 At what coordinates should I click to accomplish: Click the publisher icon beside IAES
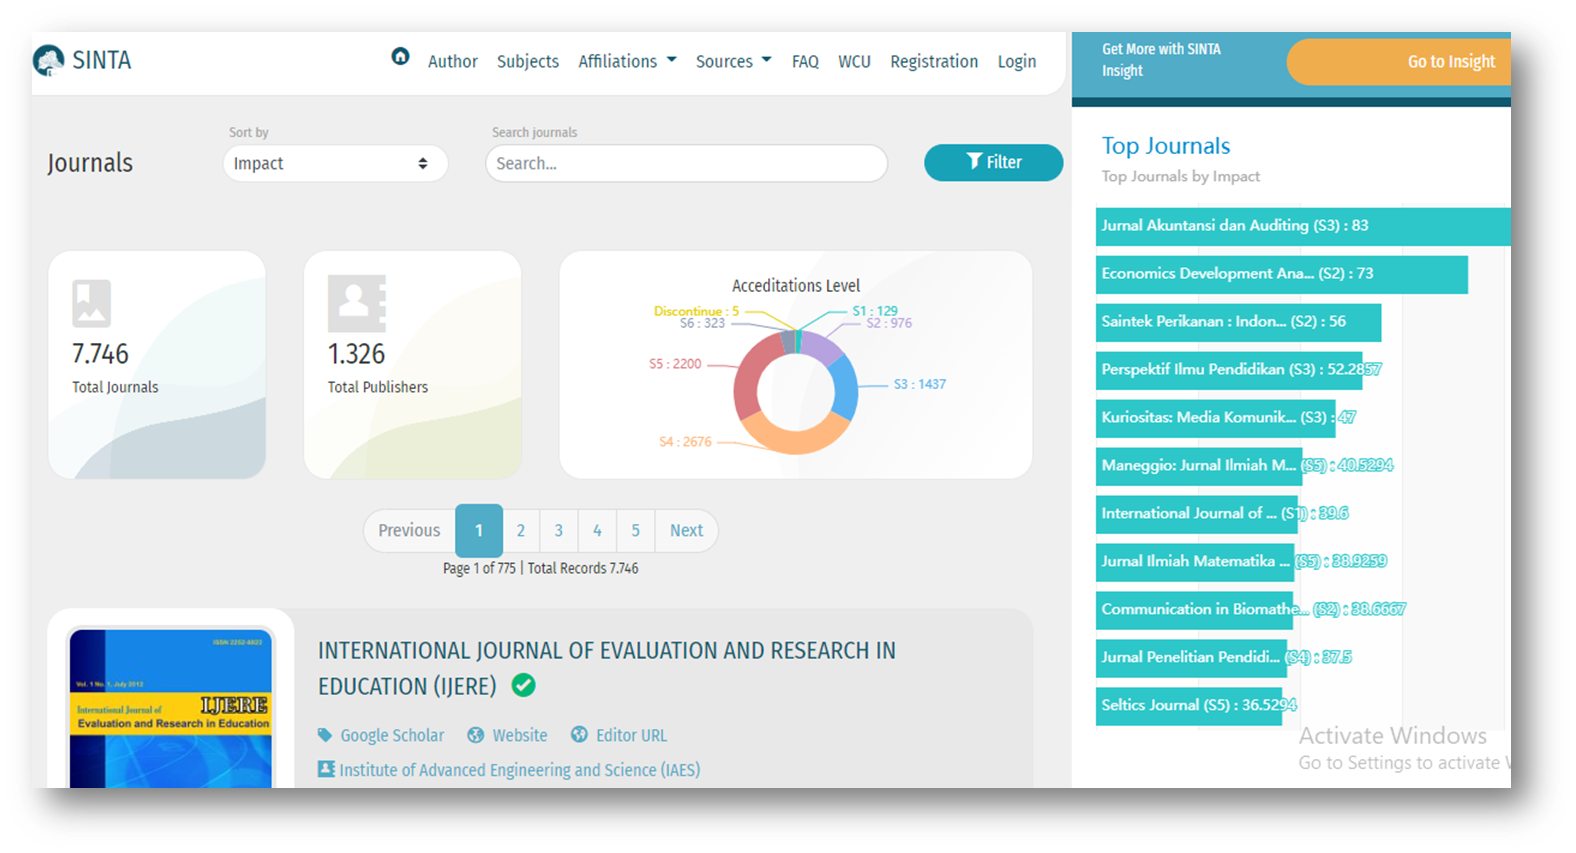[x=326, y=769]
